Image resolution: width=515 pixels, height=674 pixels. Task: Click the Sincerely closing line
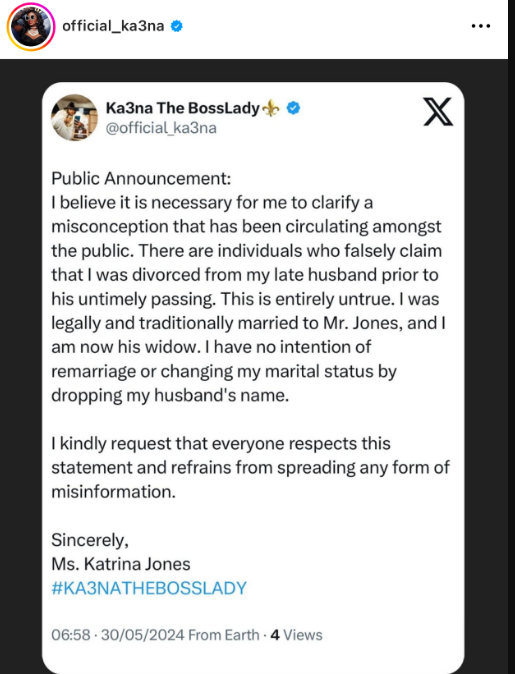click(90, 540)
